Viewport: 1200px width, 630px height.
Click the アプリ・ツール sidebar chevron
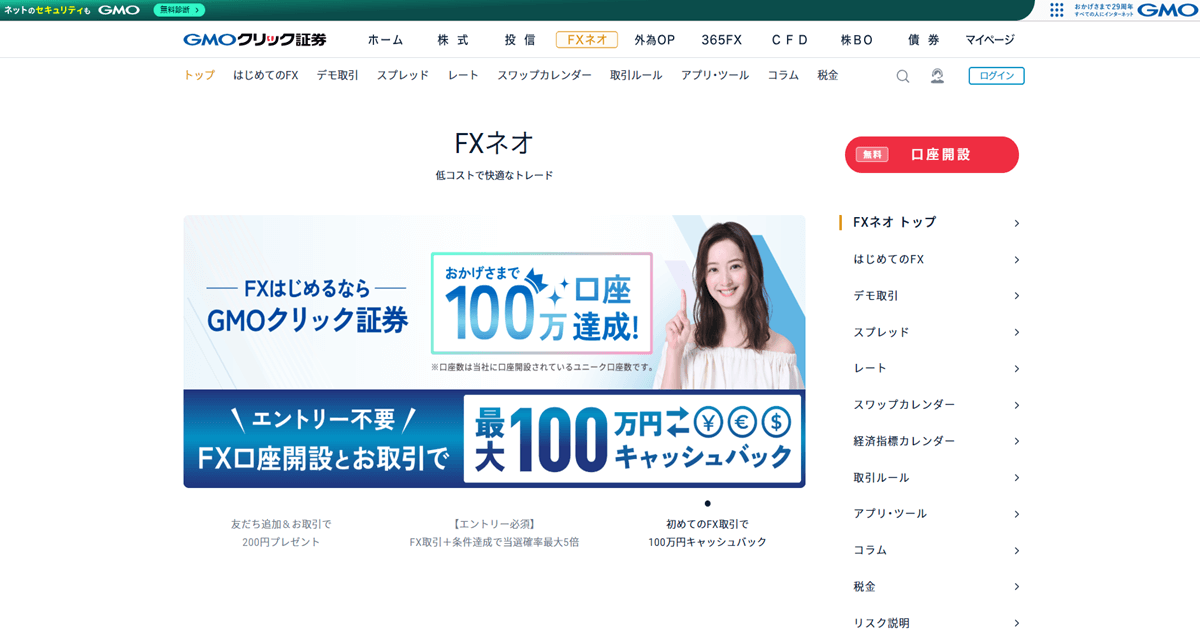tap(1016, 514)
